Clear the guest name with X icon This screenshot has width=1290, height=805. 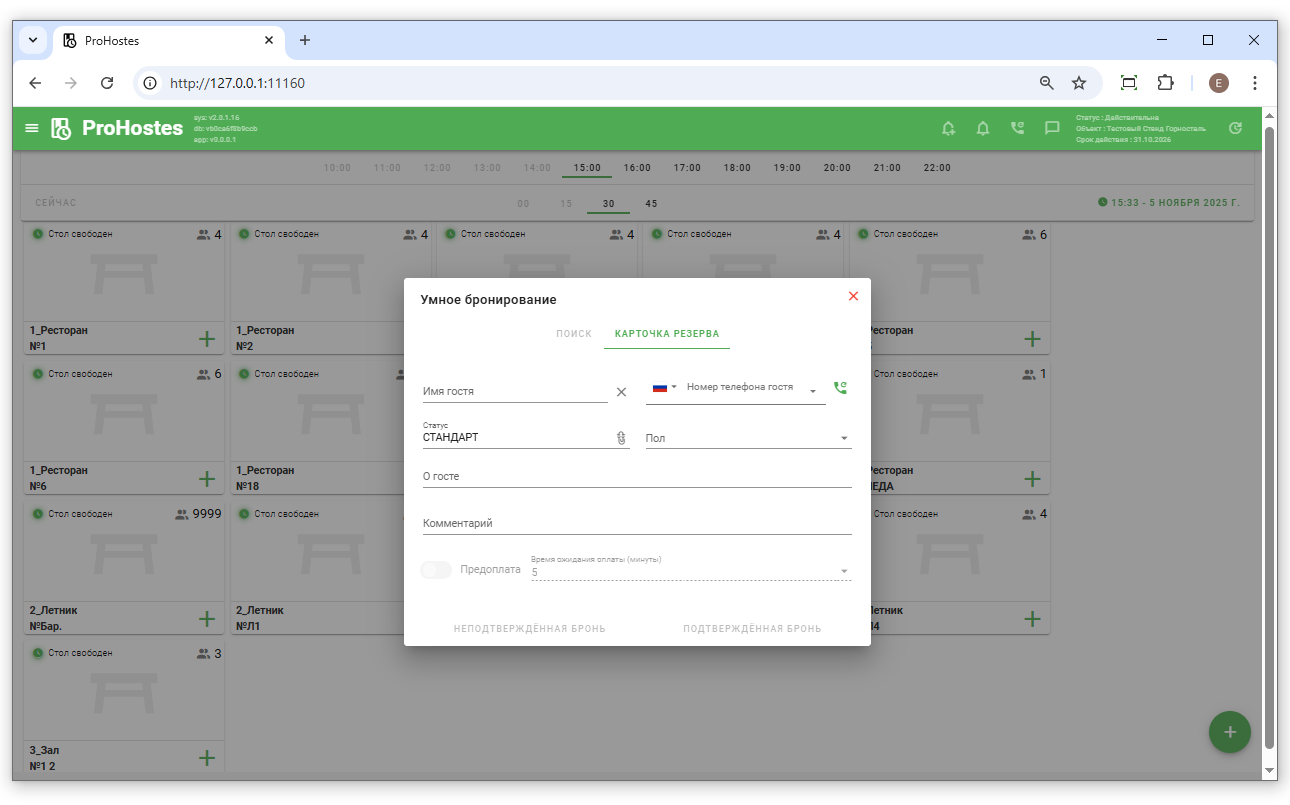click(x=621, y=392)
